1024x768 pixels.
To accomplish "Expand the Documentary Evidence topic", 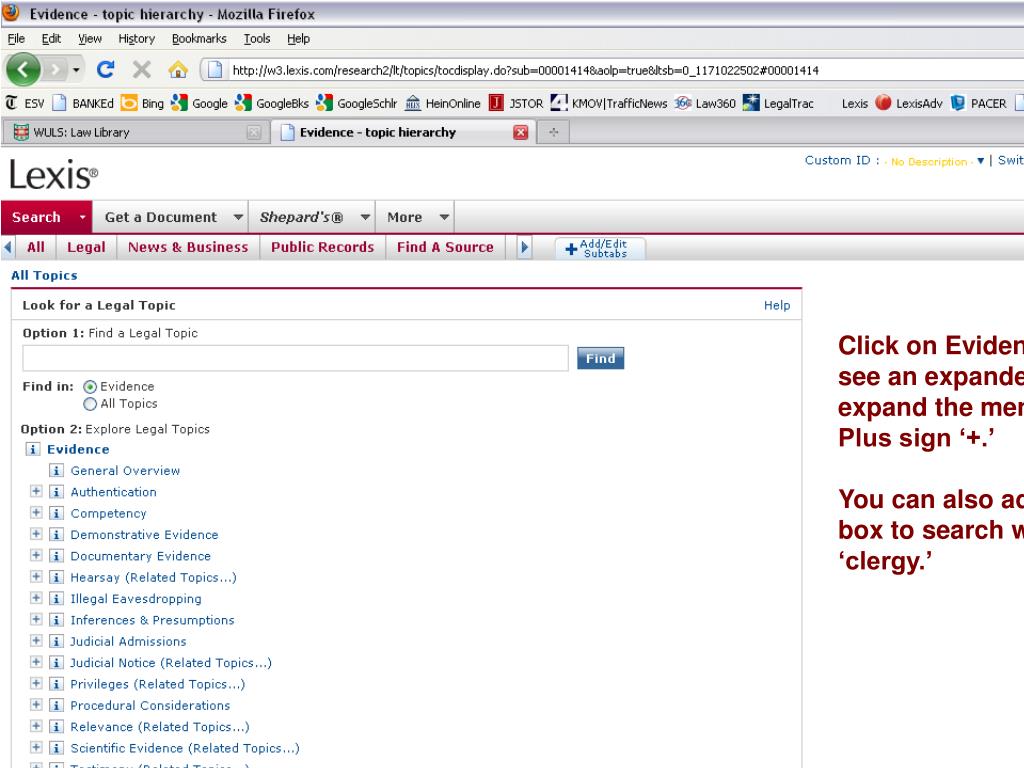I will click(x=36, y=555).
